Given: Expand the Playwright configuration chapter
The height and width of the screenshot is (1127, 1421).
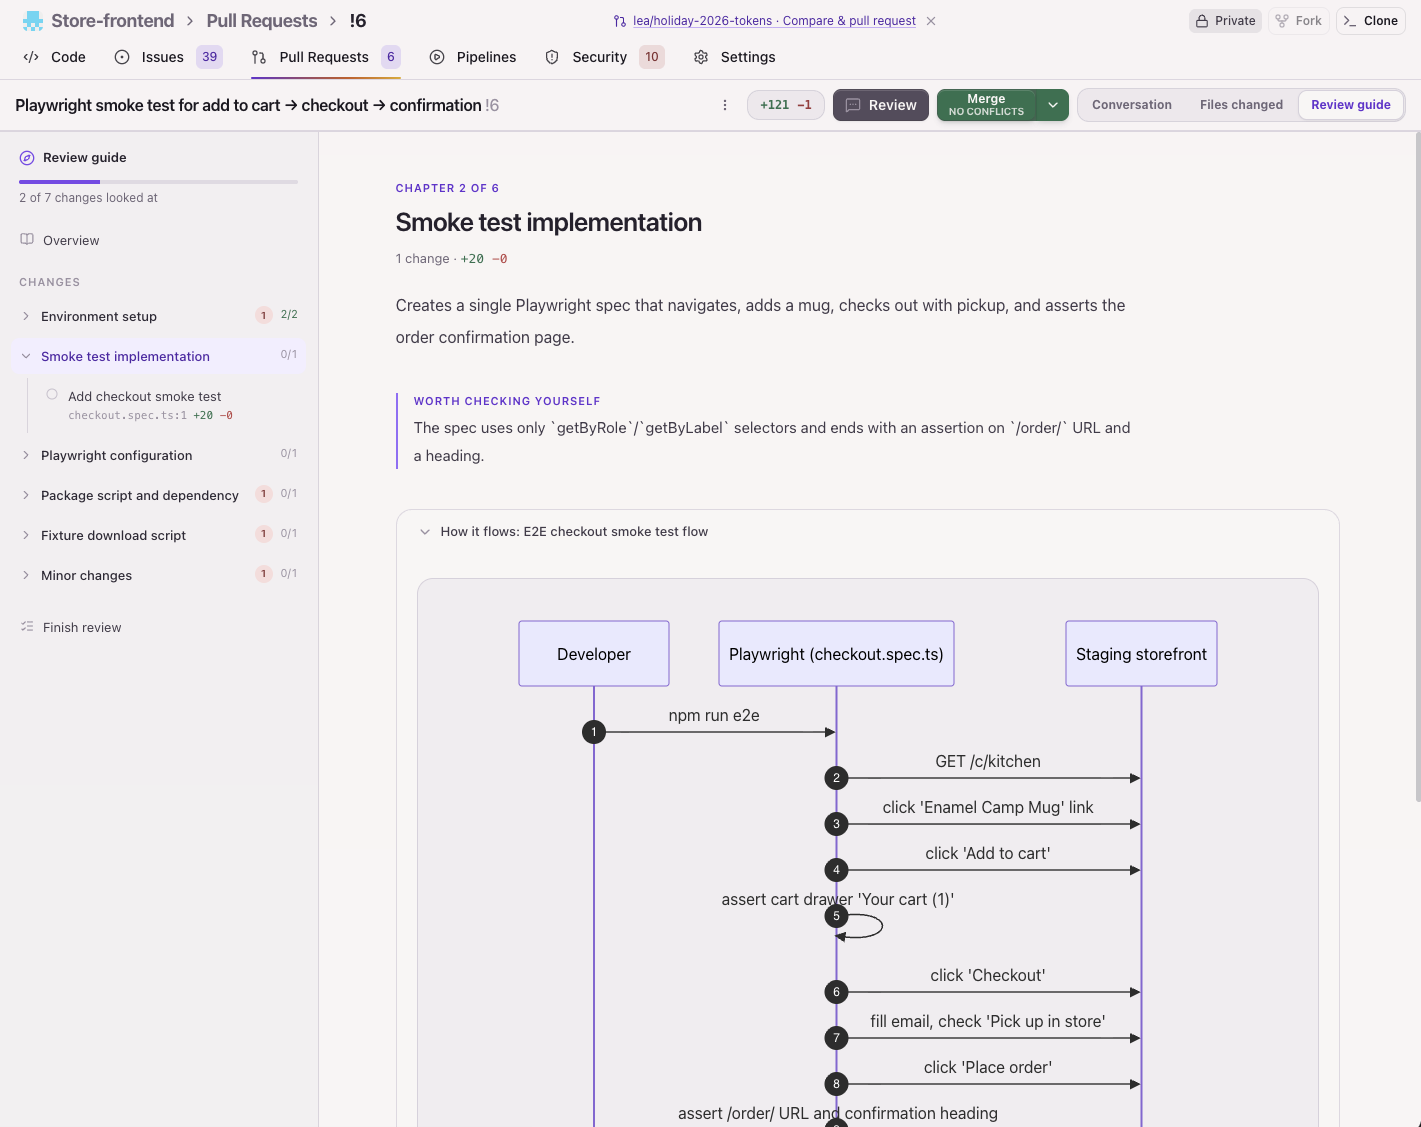Looking at the screenshot, I should point(26,455).
